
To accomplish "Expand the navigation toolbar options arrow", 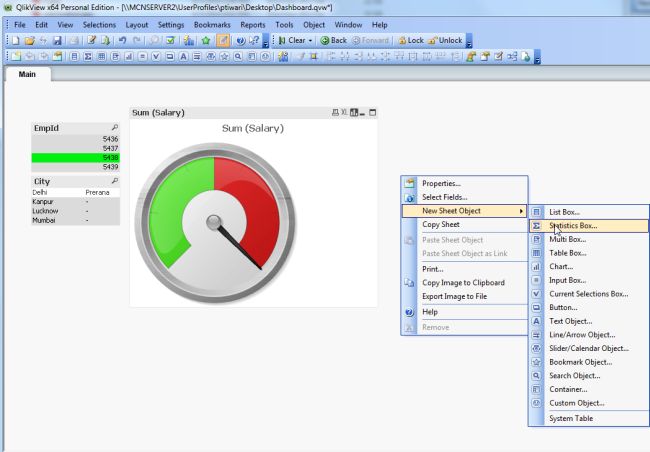I will point(469,41).
